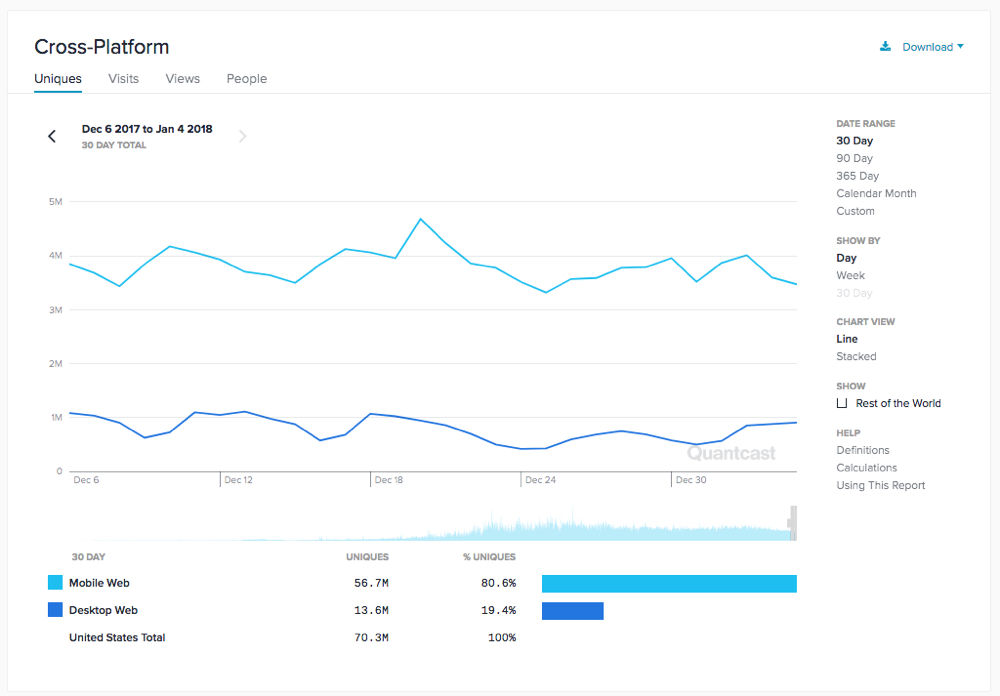Screen dimensions: 1000x696
Task: Click the next date range arrow
Action: tap(242, 136)
